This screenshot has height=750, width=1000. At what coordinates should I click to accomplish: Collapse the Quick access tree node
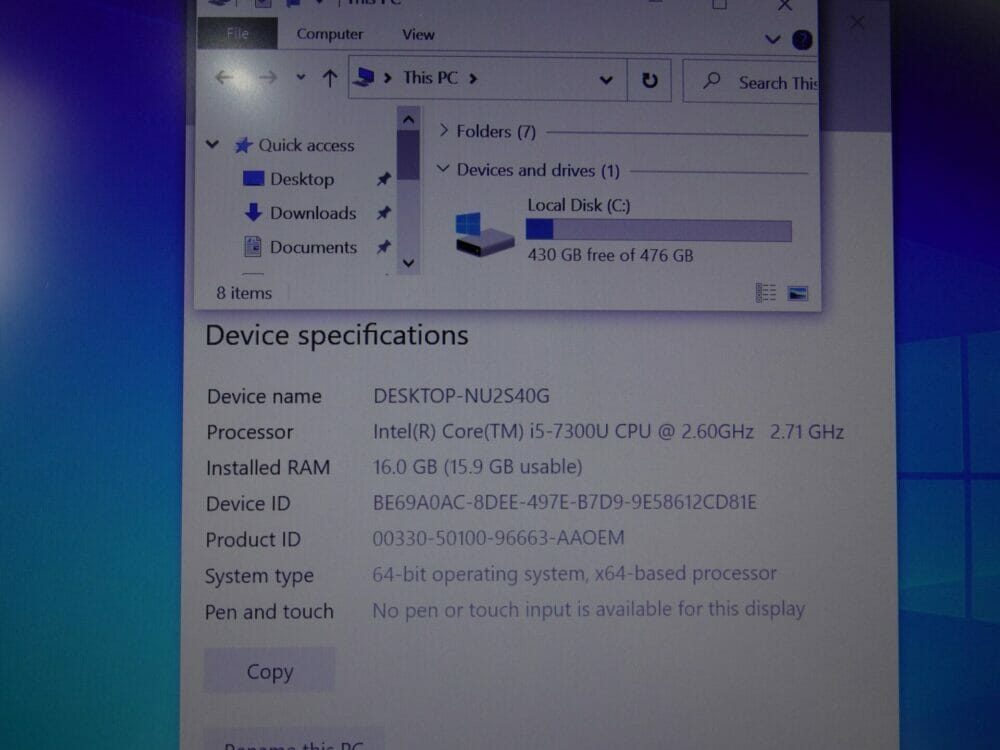click(212, 145)
